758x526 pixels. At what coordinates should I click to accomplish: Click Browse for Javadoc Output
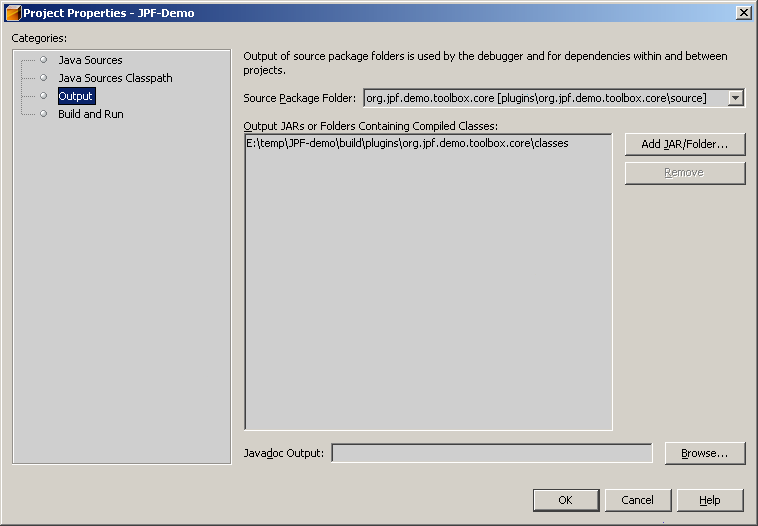coord(704,453)
